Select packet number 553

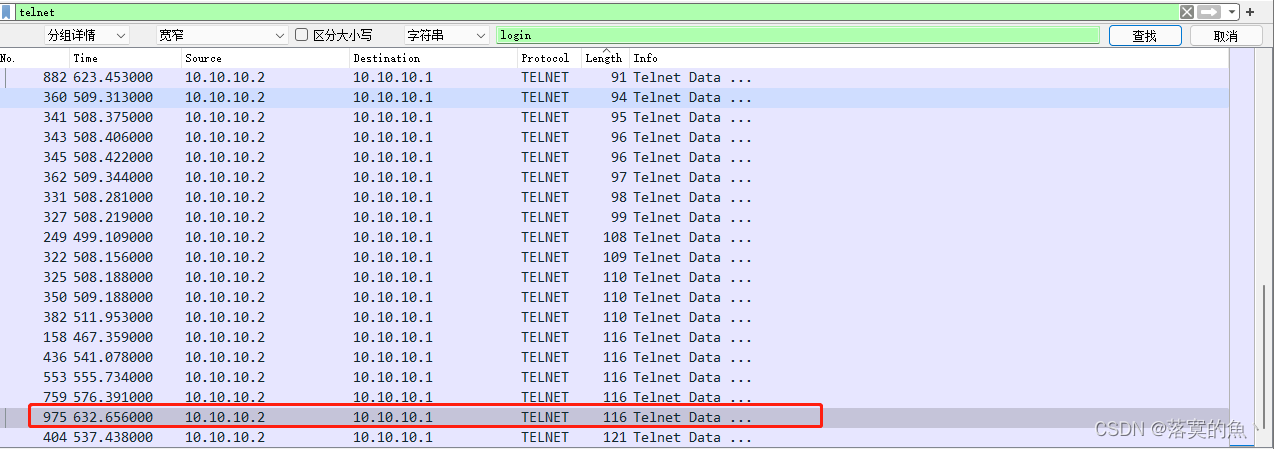(614, 377)
